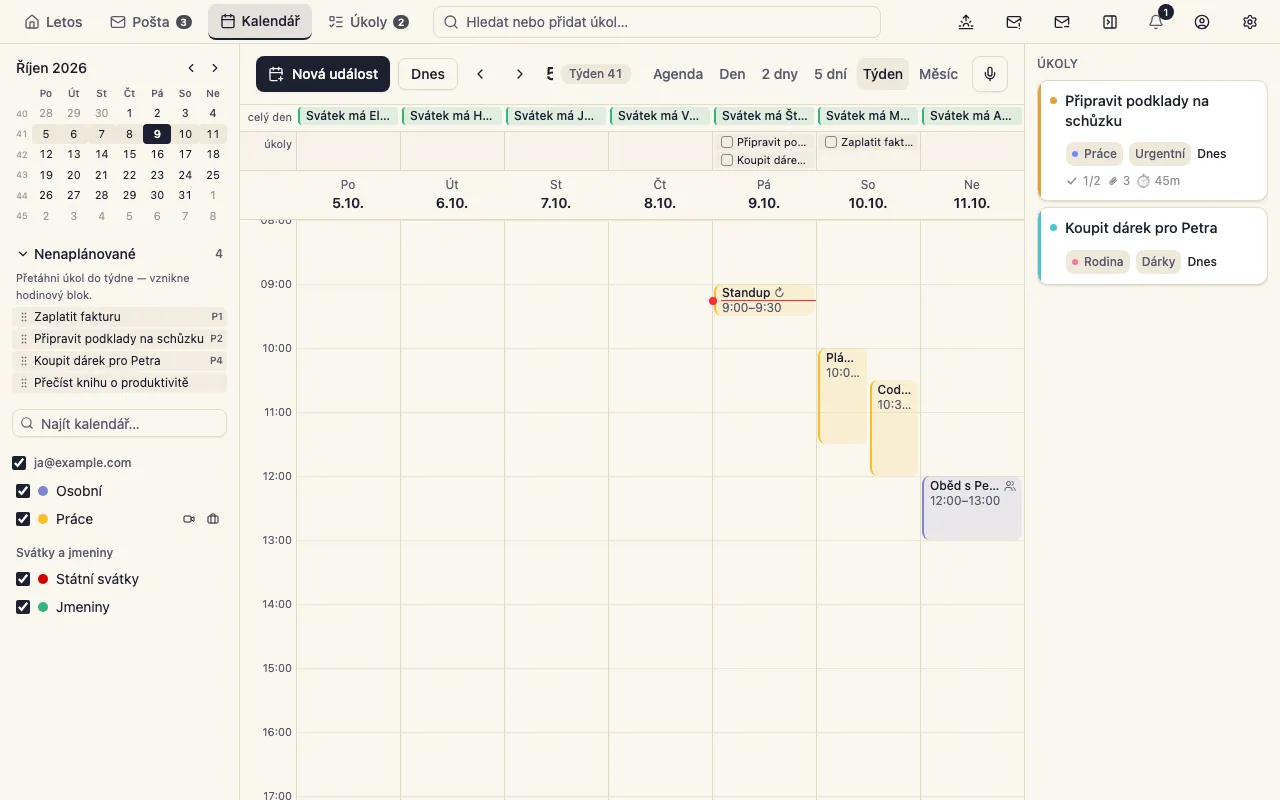The width and height of the screenshot is (1280, 800).
Task: Collapse the Nenaplánované section
Action: click(x=23, y=254)
